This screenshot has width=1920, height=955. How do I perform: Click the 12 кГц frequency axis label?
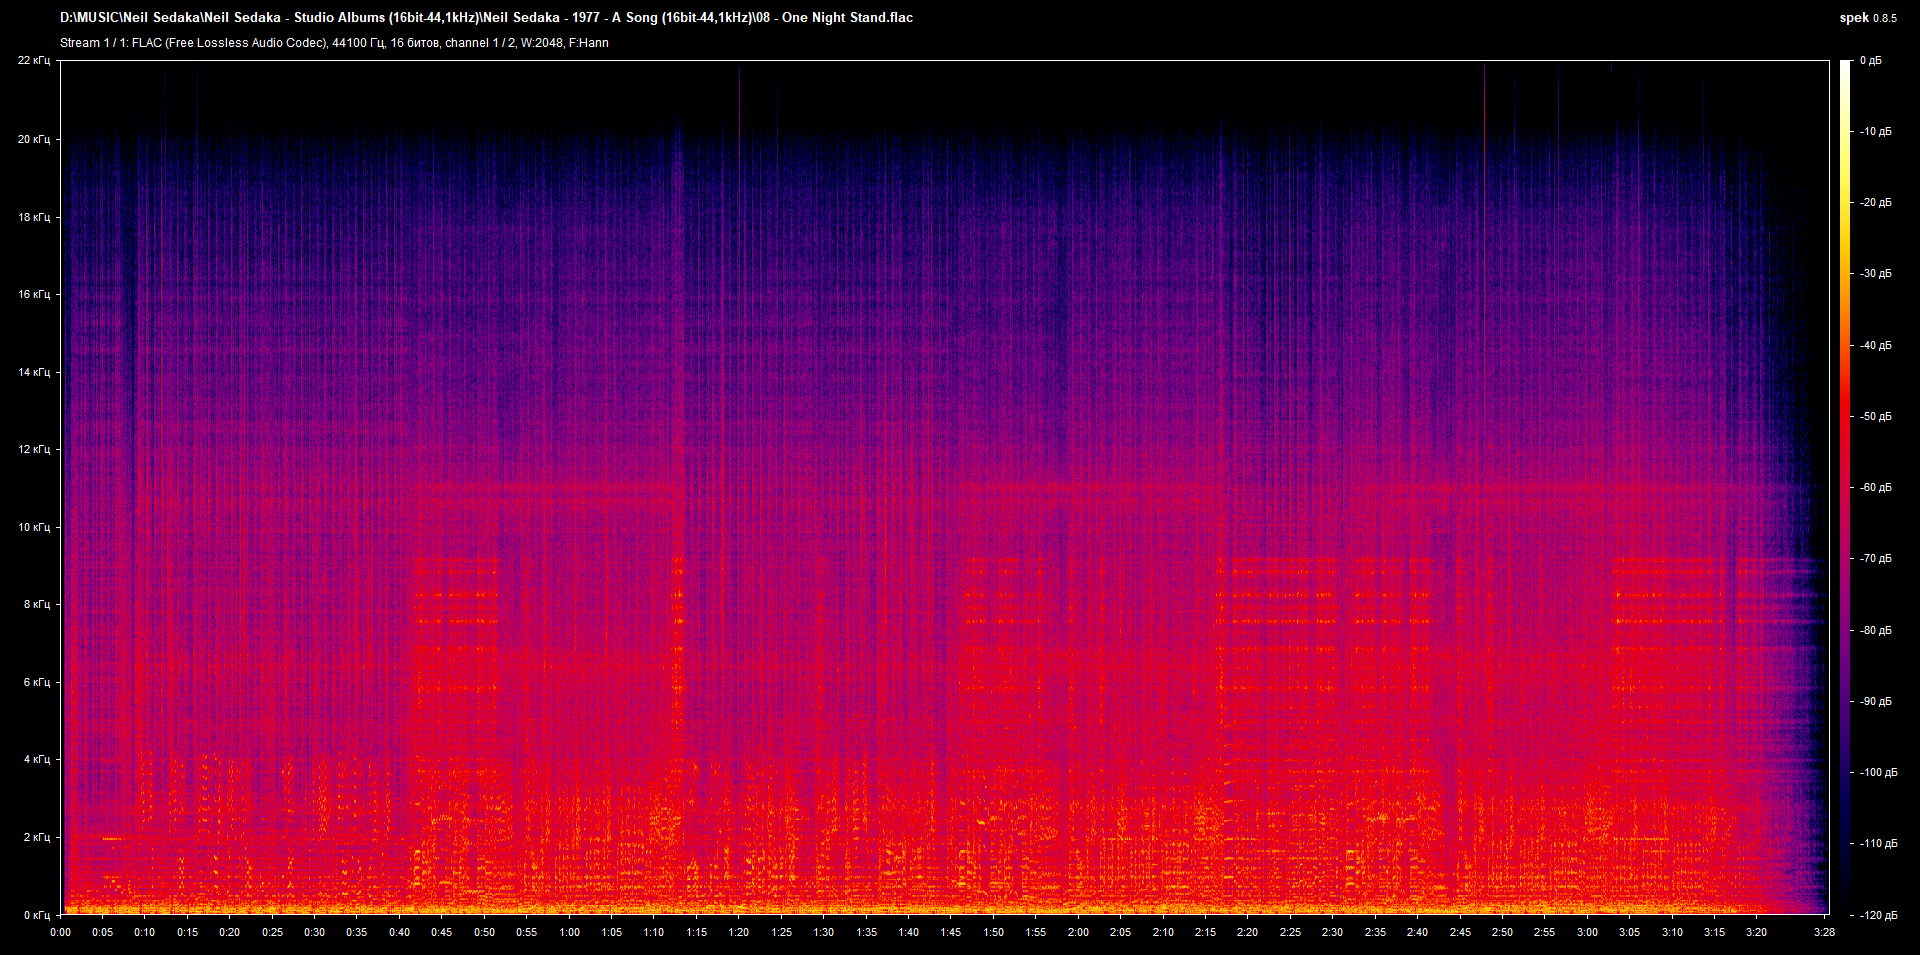pos(34,449)
